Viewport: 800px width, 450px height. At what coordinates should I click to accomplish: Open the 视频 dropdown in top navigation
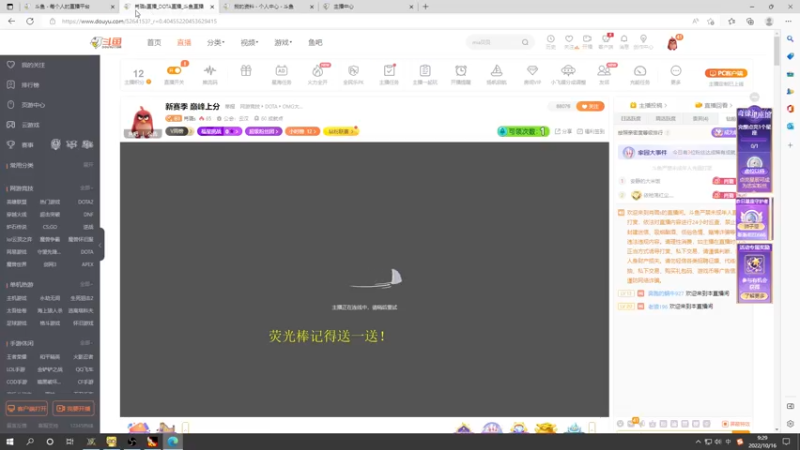tap(249, 42)
